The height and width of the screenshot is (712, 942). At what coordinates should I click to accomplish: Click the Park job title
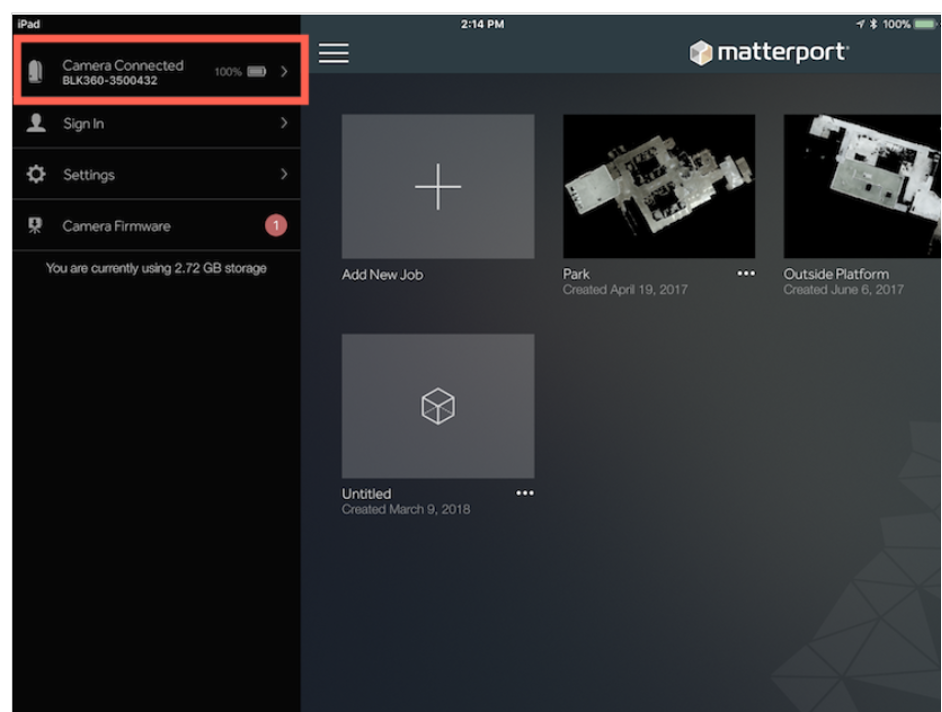pos(576,274)
